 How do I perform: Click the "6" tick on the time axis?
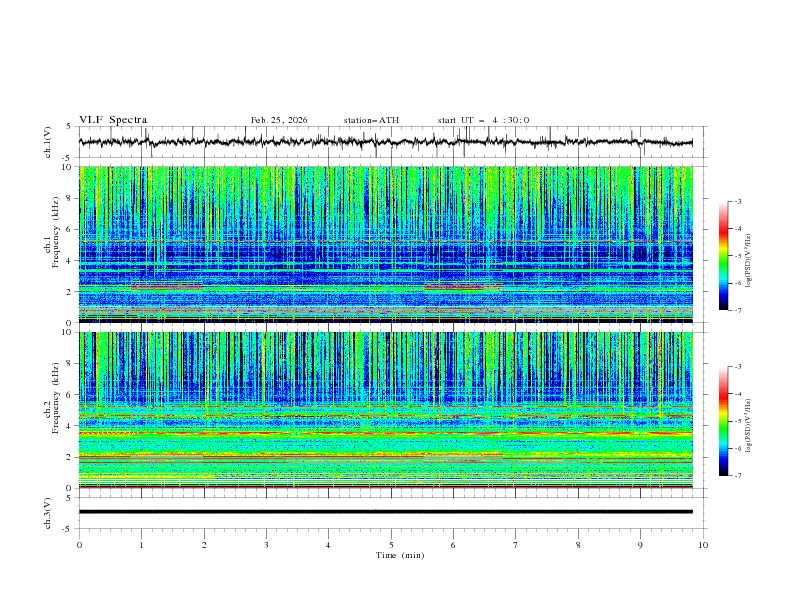(453, 545)
